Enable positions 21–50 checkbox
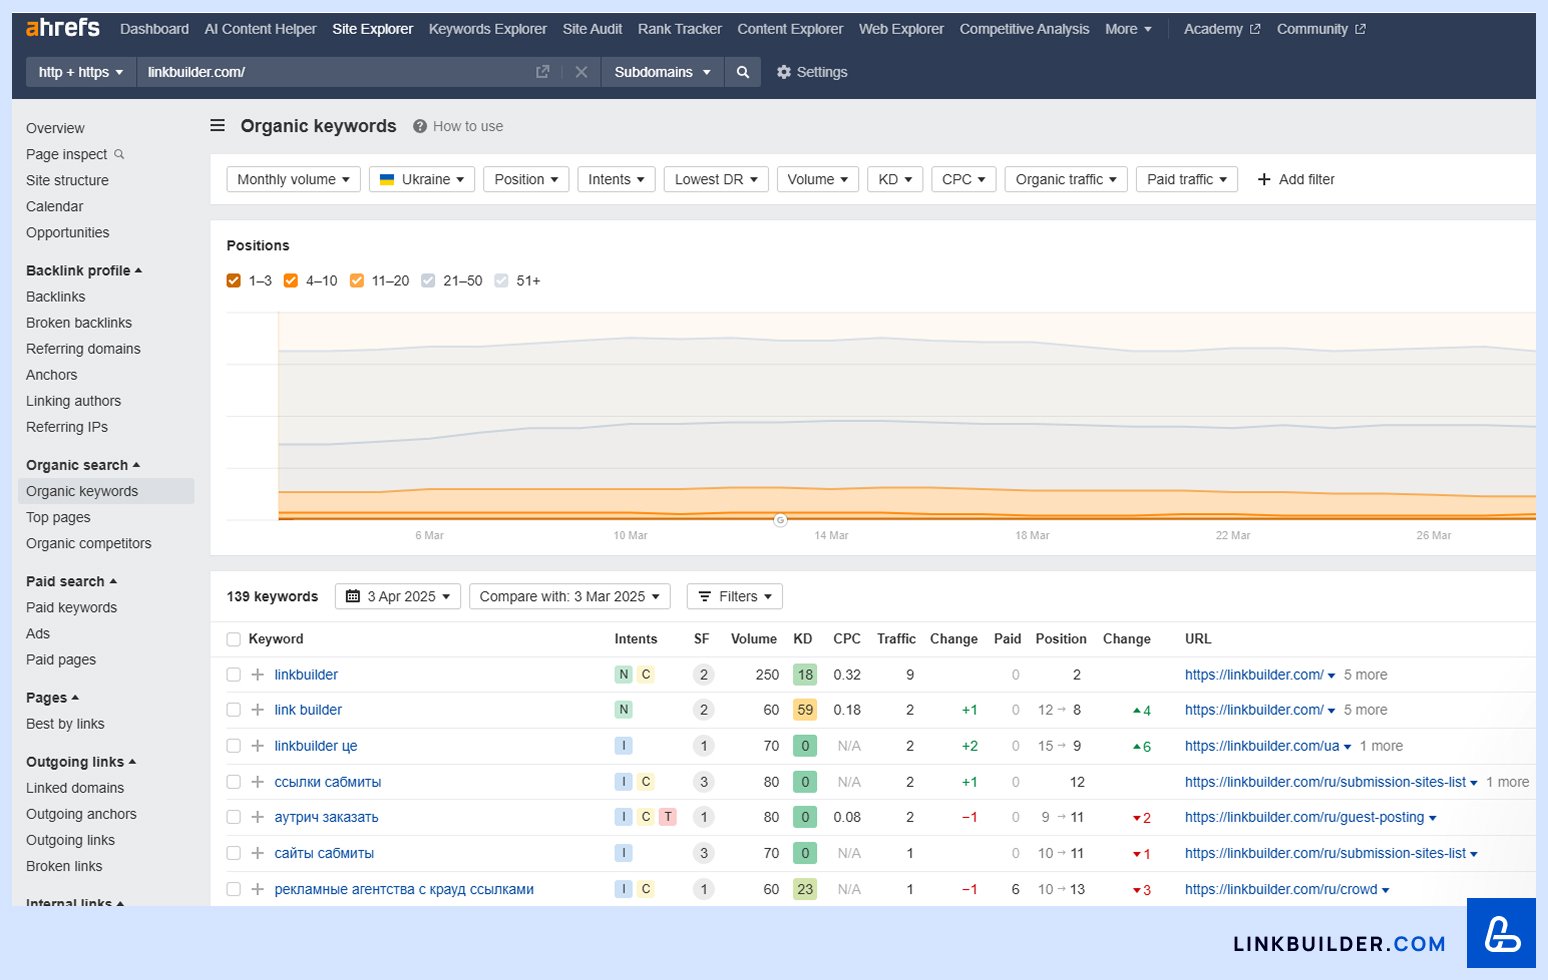This screenshot has width=1548, height=980. [428, 281]
